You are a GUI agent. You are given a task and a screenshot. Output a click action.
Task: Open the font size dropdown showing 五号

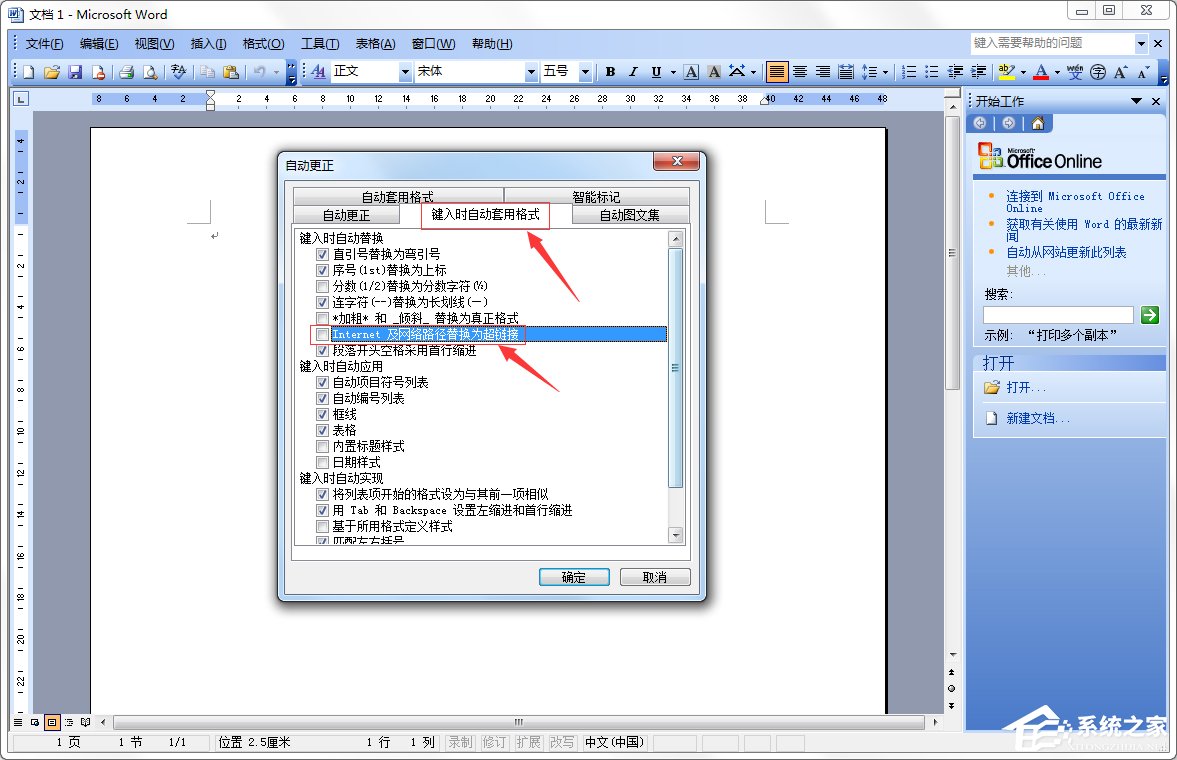pos(584,72)
